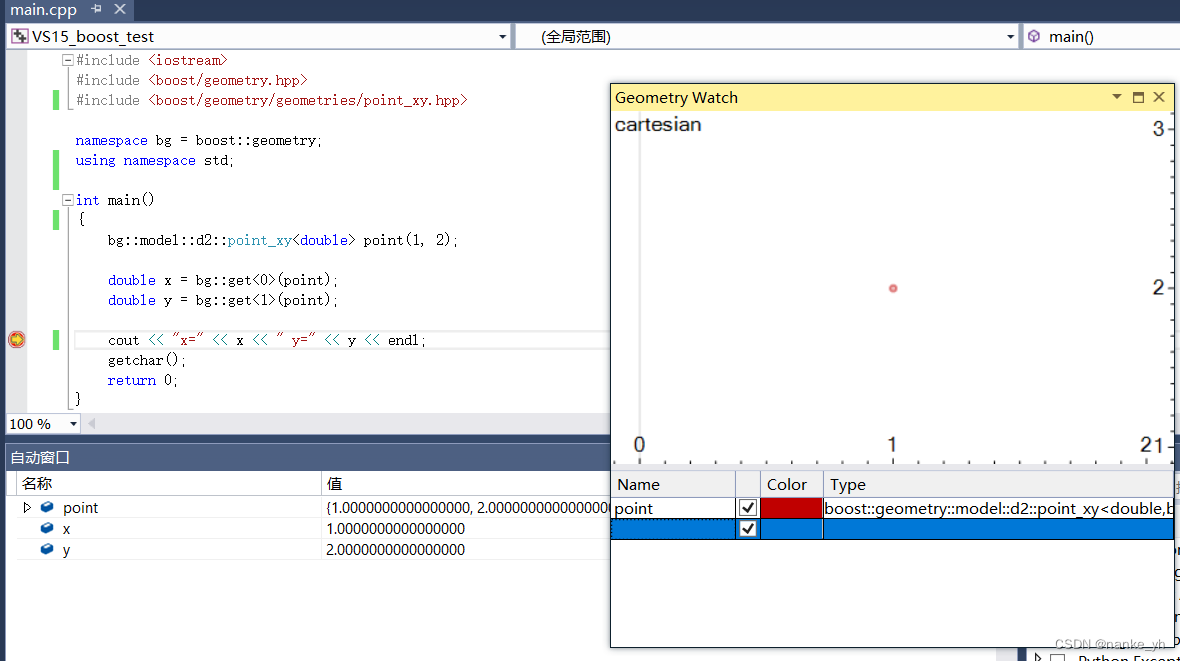Viewport: 1180px width, 661px height.
Task: Click the empty Name cell to add geometry
Action: pyautogui.click(x=670, y=528)
